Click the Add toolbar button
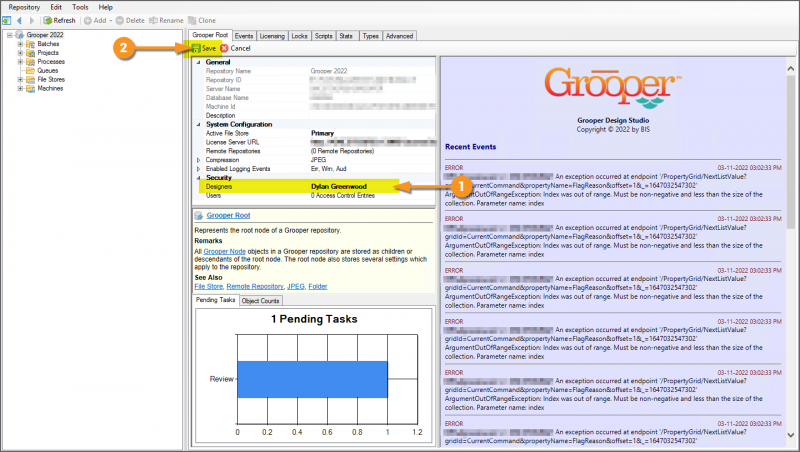 (x=97, y=20)
